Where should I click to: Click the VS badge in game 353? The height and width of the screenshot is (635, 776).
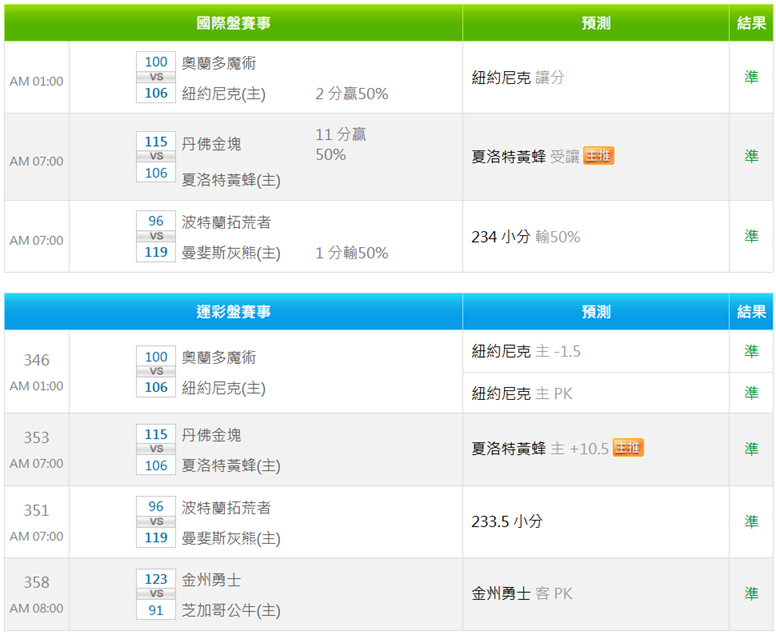(x=156, y=448)
